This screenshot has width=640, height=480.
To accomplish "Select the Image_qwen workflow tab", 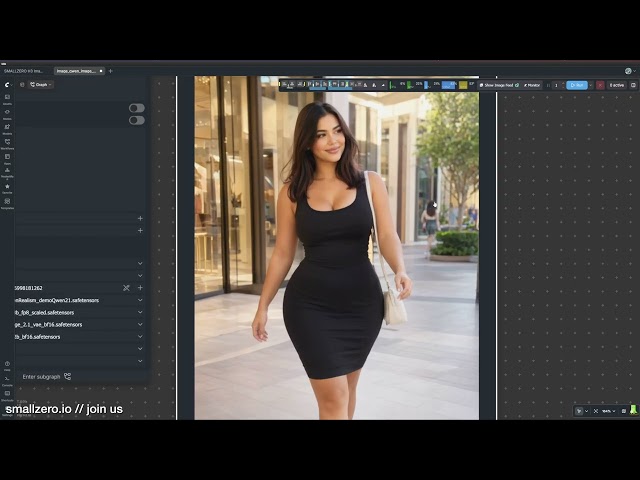I will tap(79, 71).
